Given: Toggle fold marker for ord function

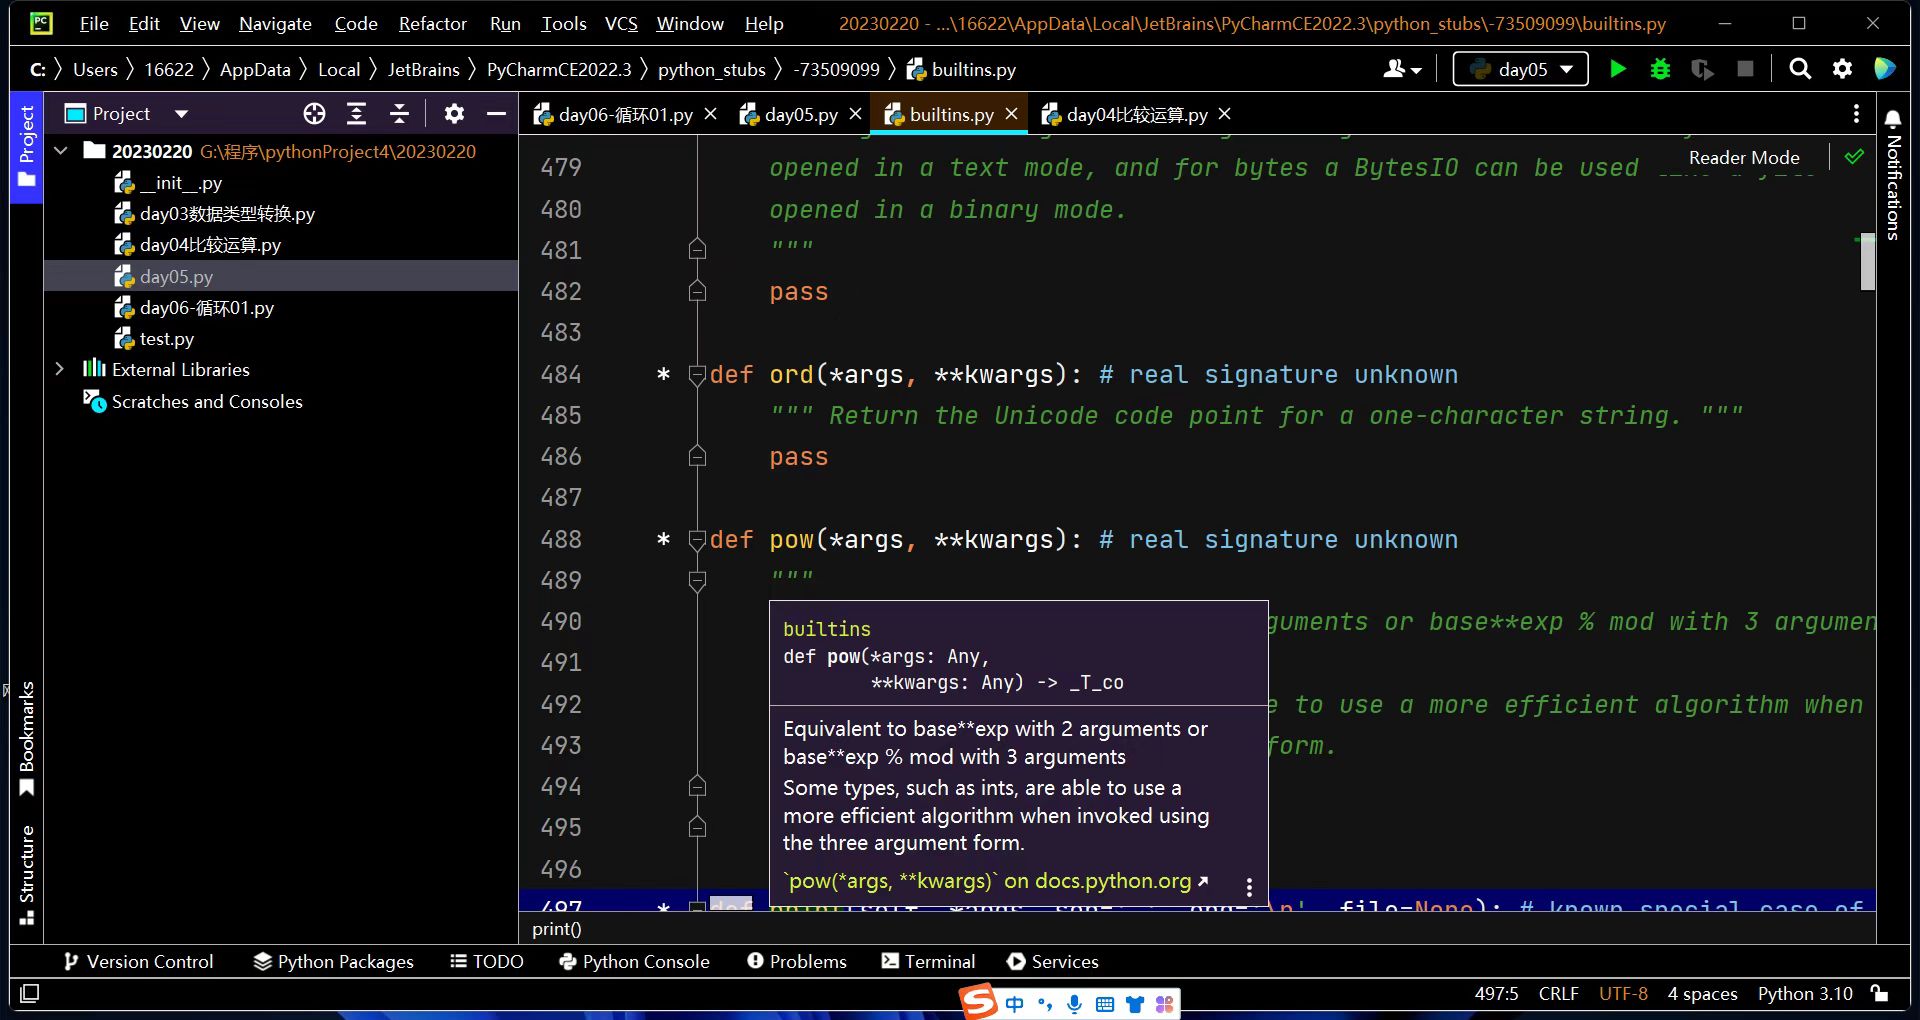Looking at the screenshot, I should (697, 375).
